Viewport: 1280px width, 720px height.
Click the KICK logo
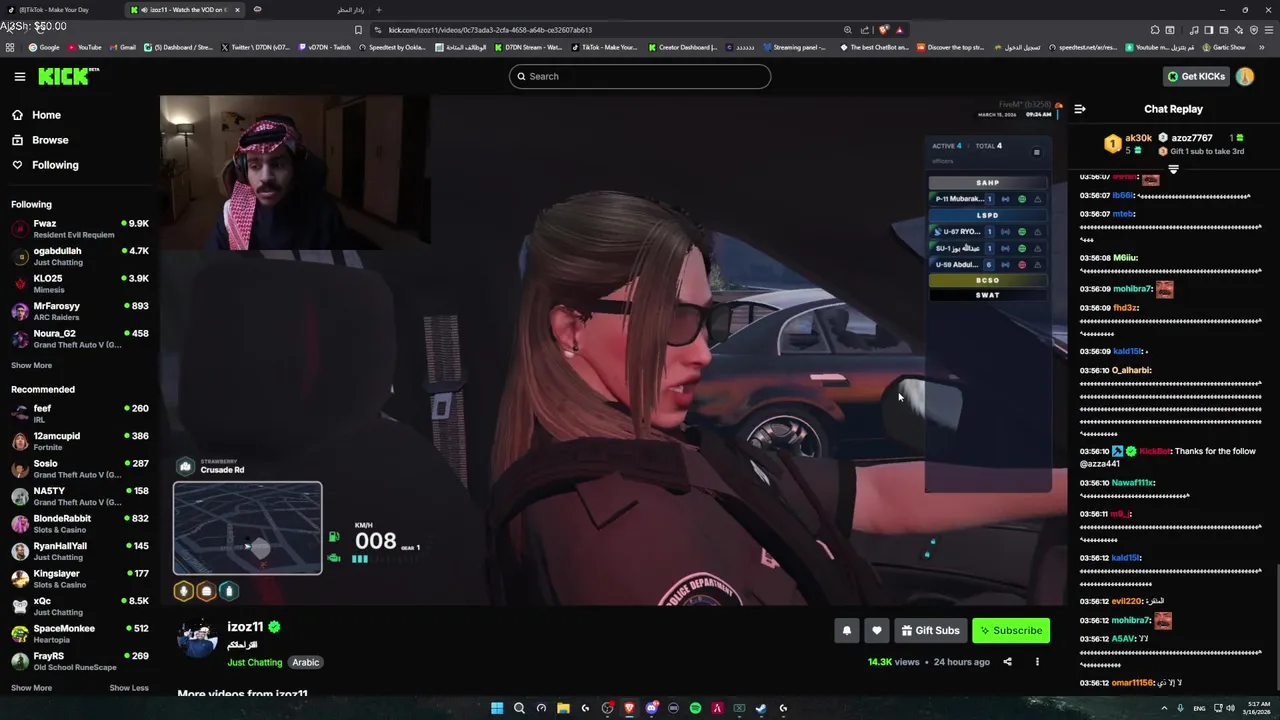tap(68, 76)
